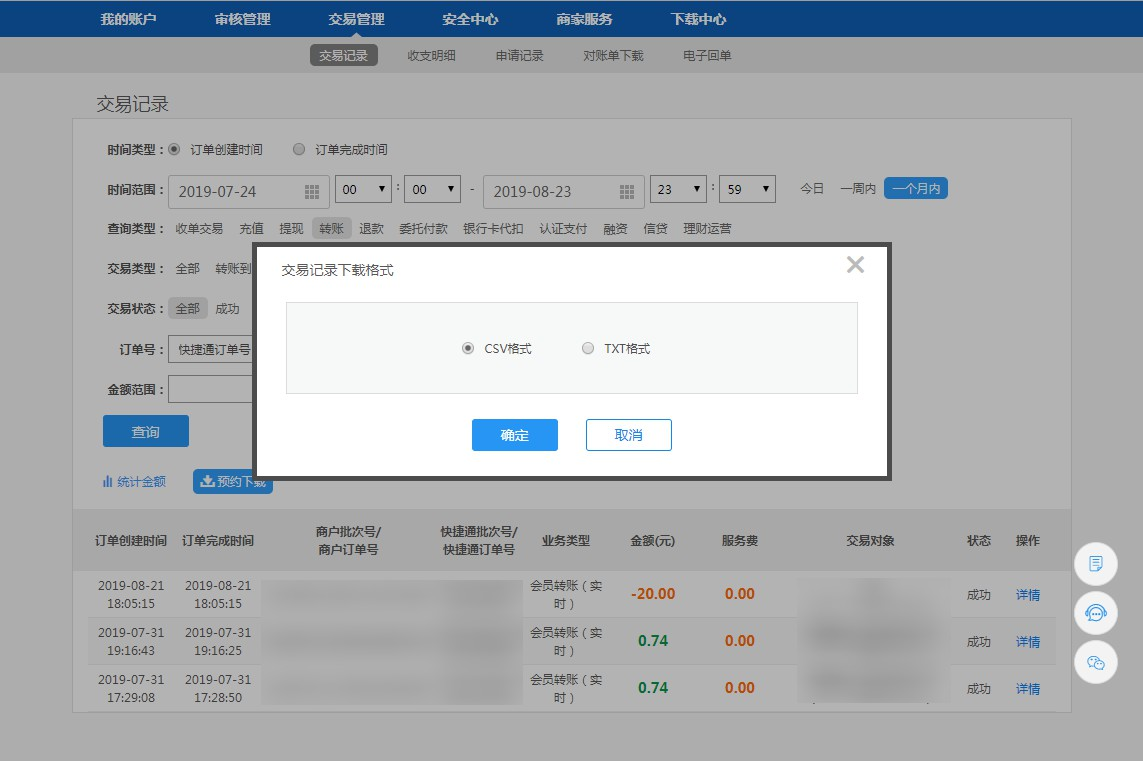The image size is (1143, 761).
Task: Select 一周内 quick time range
Action: (x=857, y=188)
